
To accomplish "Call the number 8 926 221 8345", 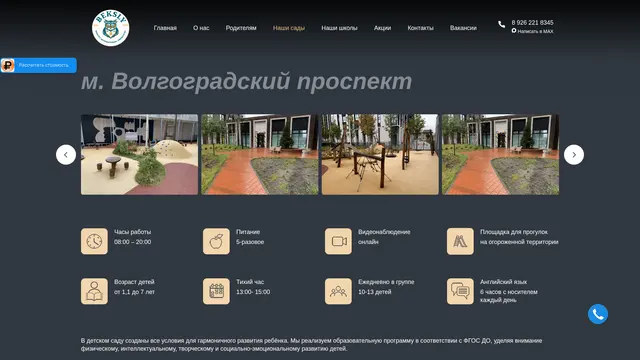I will click(532, 22).
